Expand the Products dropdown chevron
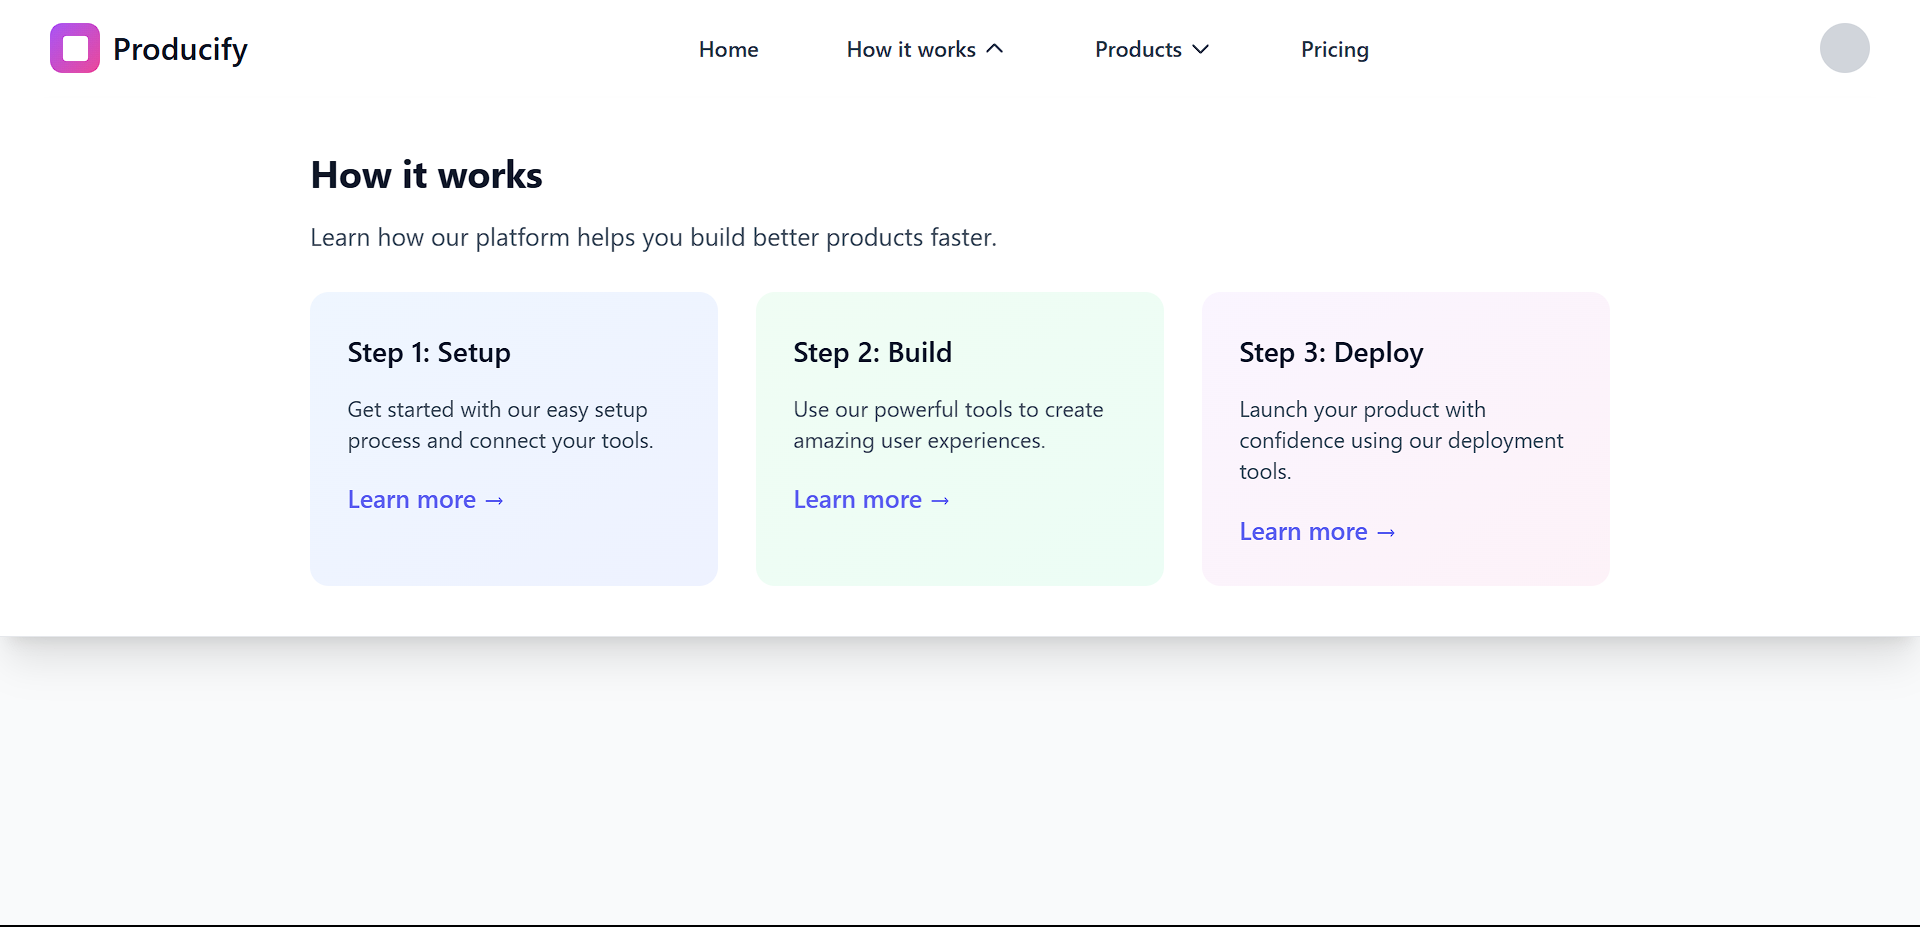 click(1201, 49)
